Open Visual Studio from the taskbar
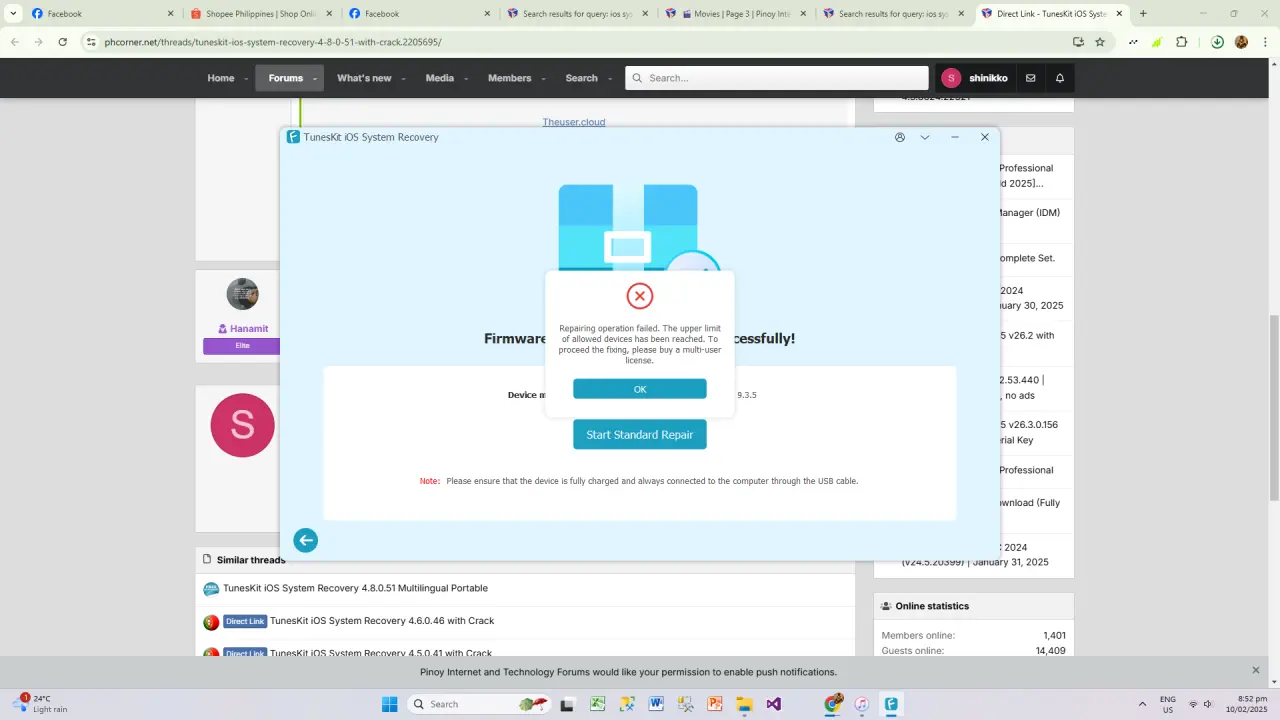The image size is (1280, 720). point(773,704)
